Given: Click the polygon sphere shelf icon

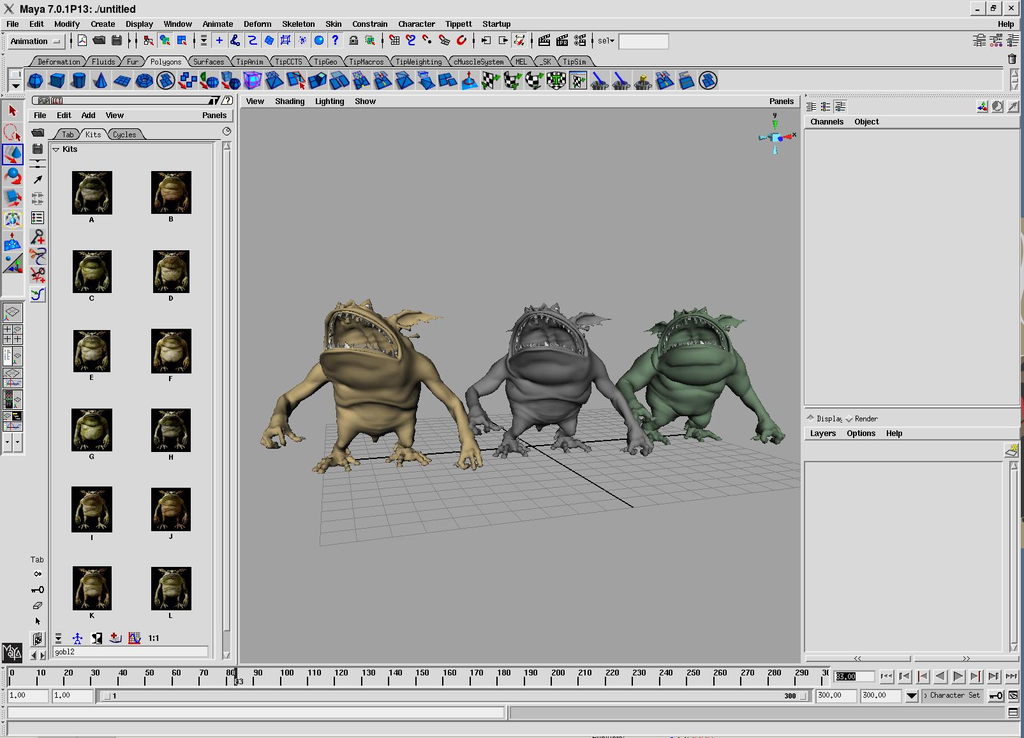Looking at the screenshot, I should pos(35,81).
